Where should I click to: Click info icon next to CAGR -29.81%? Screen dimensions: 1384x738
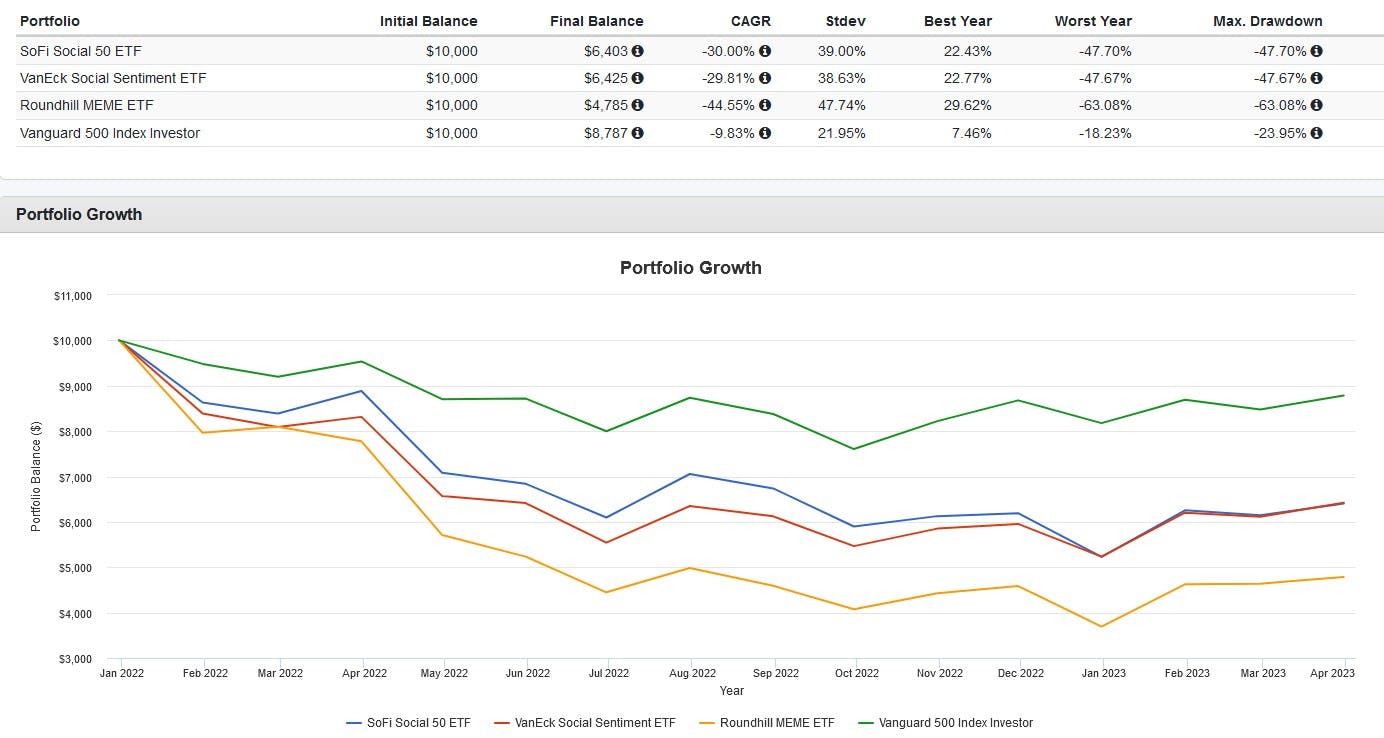coord(765,78)
